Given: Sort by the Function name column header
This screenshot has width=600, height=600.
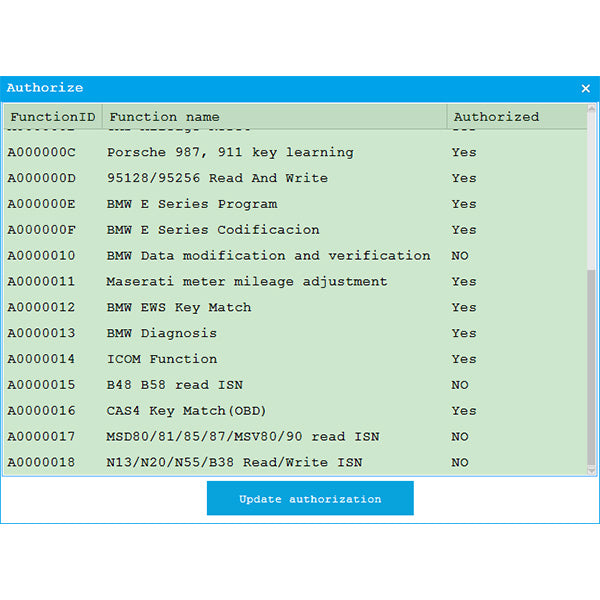Looking at the screenshot, I should (274, 117).
